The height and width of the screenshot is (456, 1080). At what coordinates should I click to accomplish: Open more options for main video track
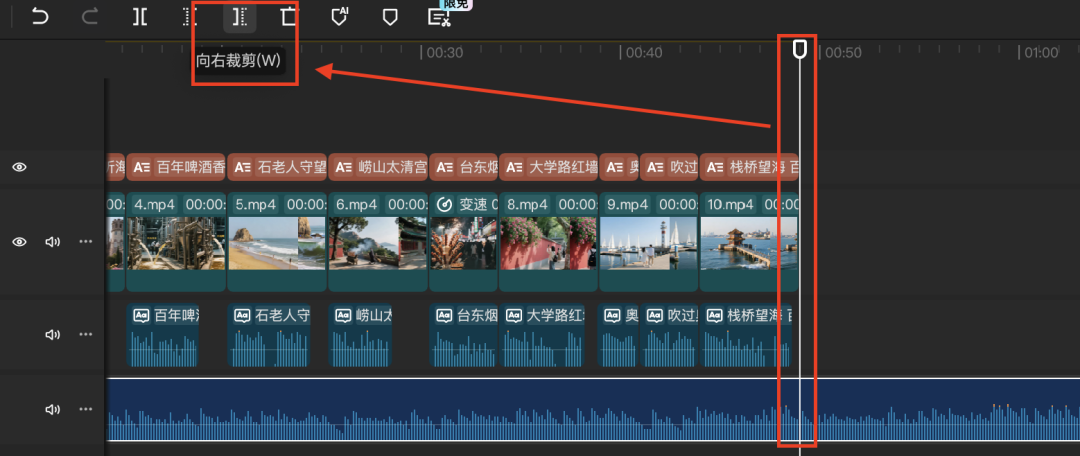86,242
